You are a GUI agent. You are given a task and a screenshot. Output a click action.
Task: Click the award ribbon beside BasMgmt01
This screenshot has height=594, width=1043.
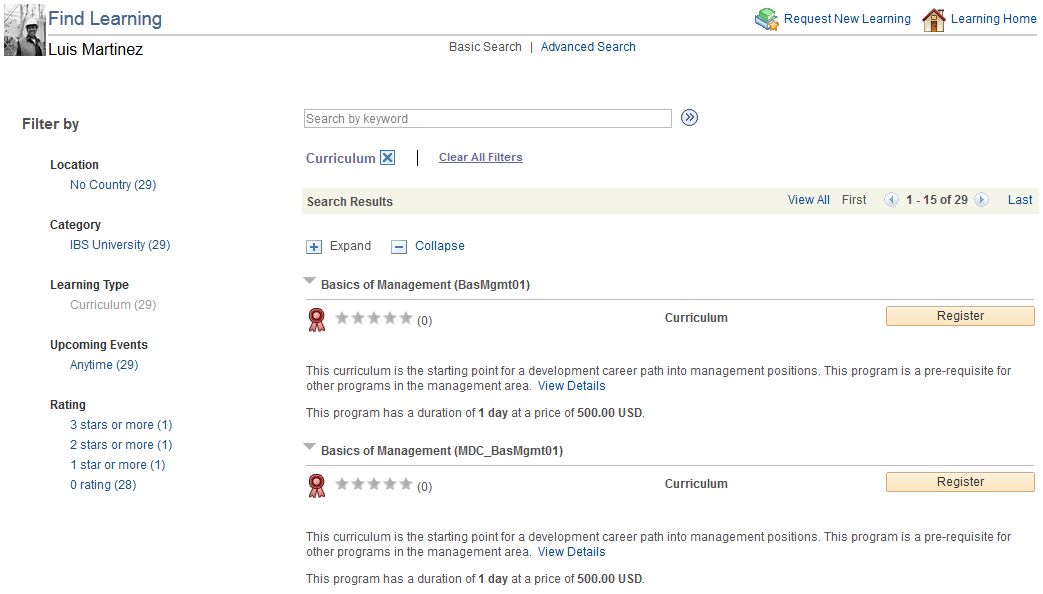click(317, 318)
